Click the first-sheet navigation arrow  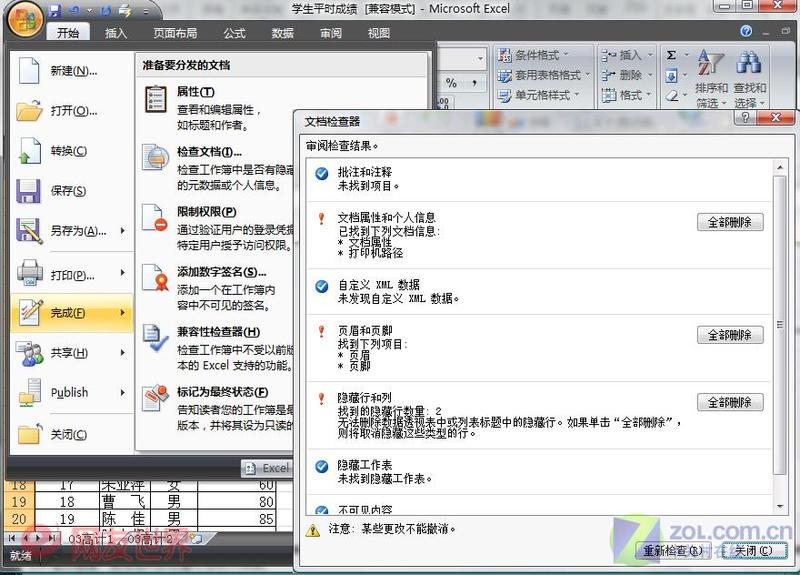coord(12,538)
